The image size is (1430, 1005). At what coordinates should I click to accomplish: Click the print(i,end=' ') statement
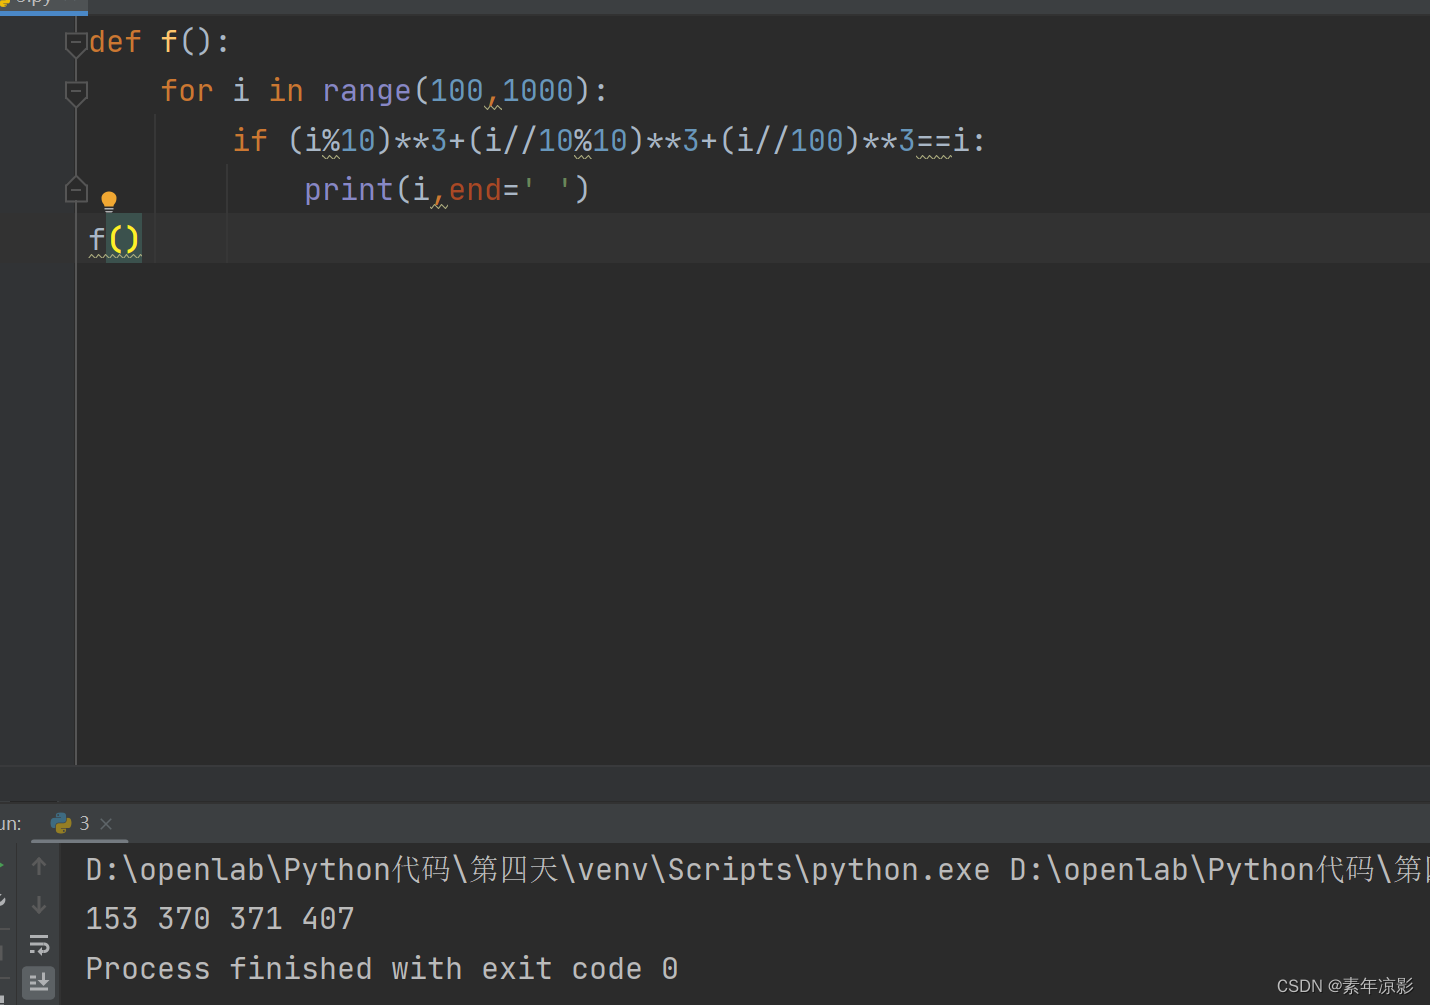[x=446, y=189]
